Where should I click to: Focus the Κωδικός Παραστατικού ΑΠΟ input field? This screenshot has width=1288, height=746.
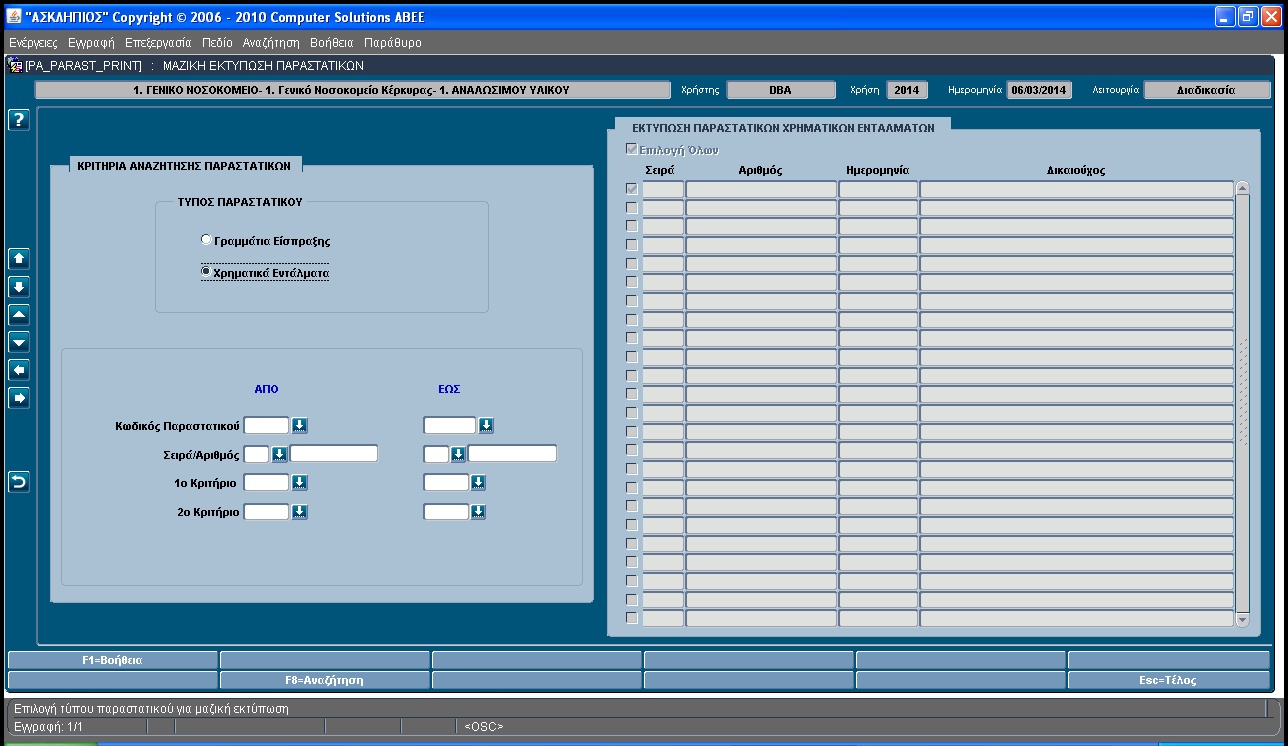(x=267, y=425)
